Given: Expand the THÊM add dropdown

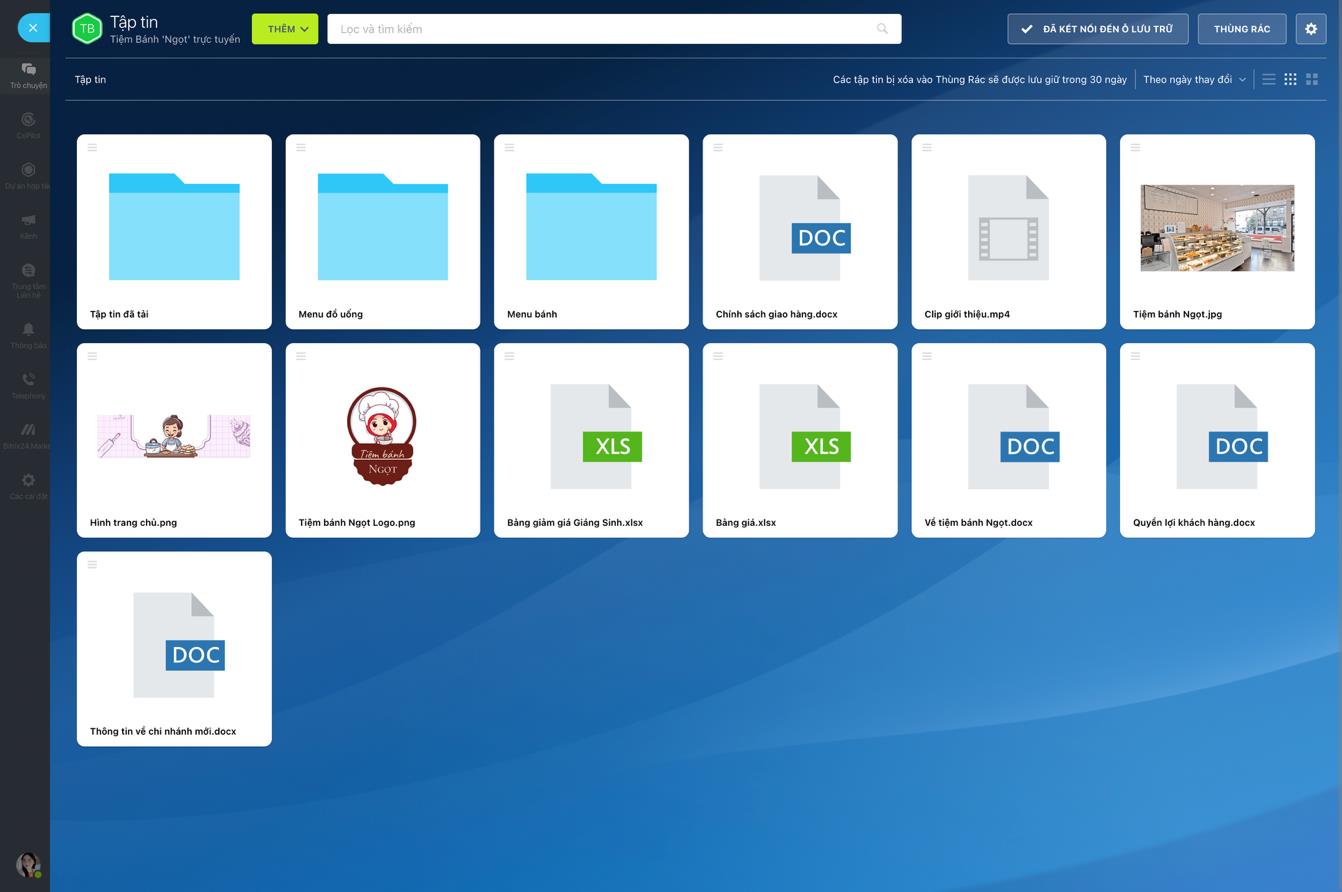Looking at the screenshot, I should point(285,29).
